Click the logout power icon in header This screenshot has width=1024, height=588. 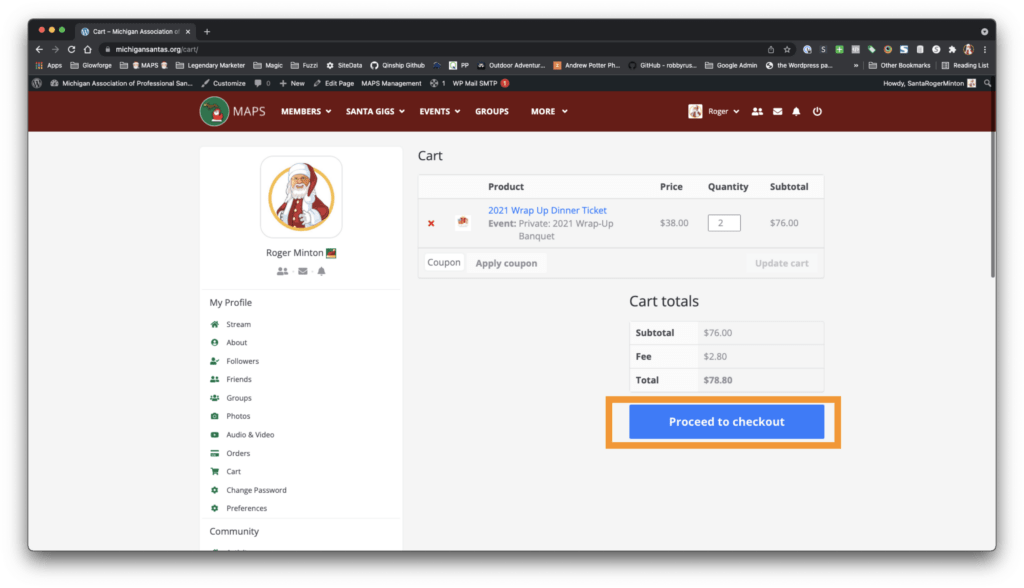pyautogui.click(x=817, y=112)
